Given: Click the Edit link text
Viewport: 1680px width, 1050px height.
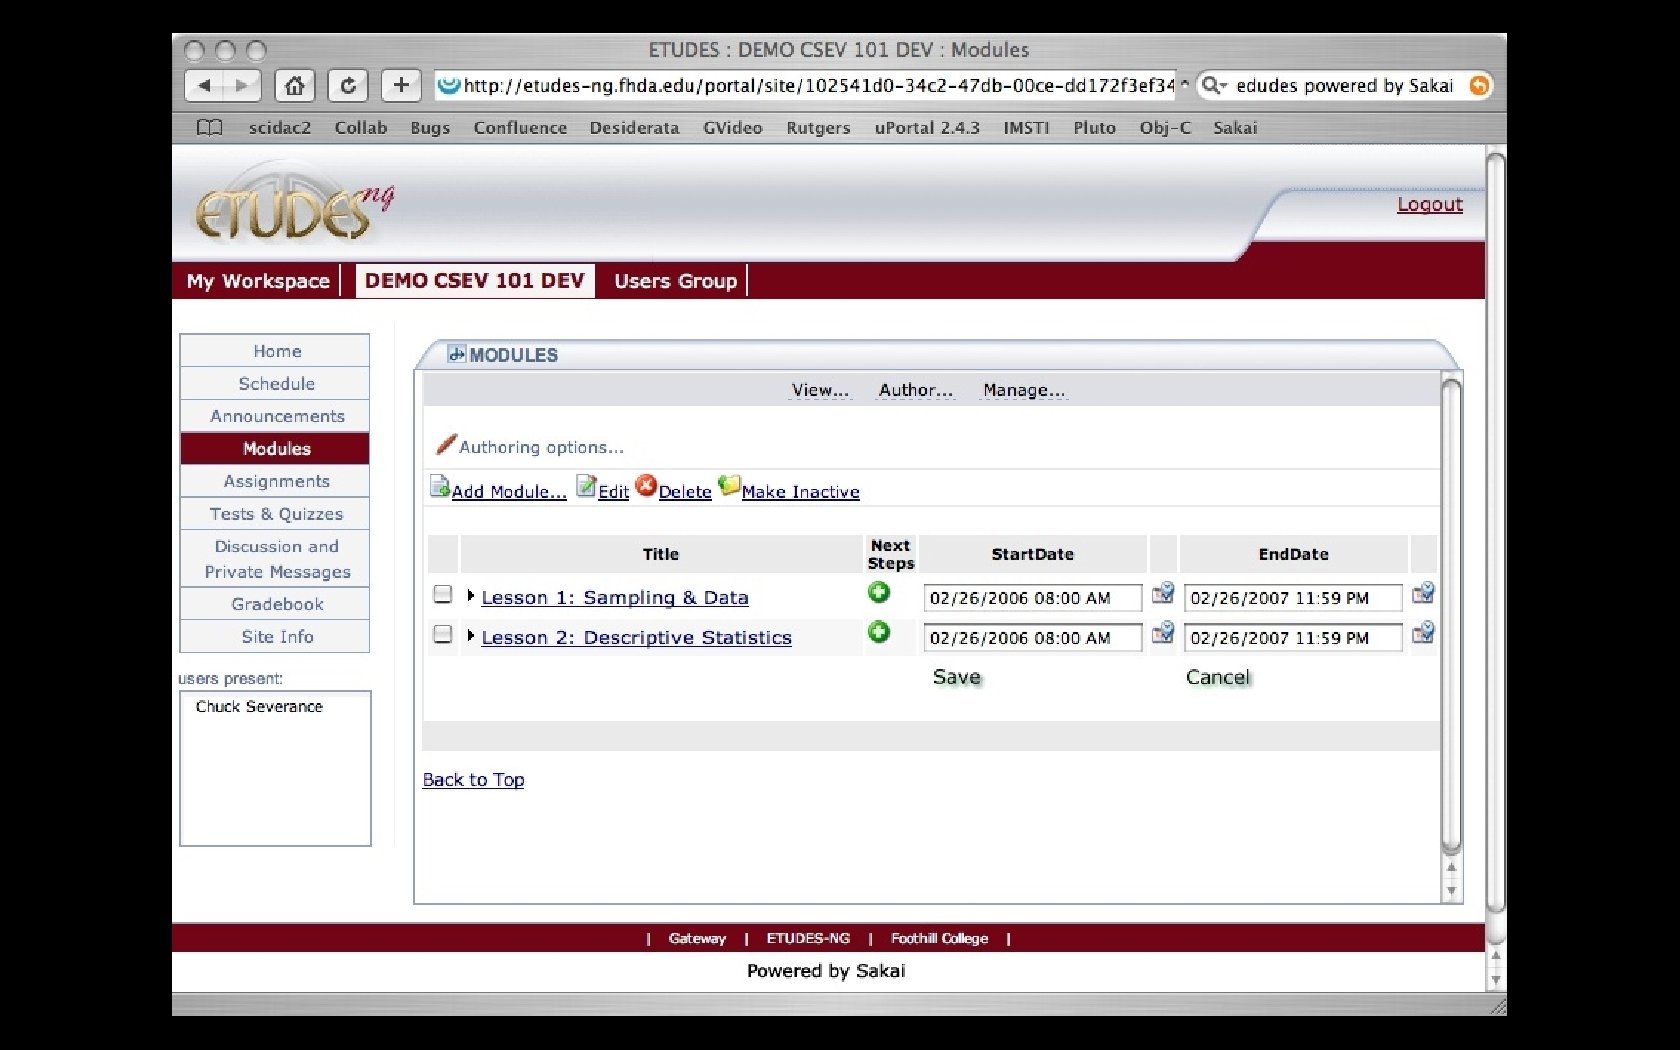Looking at the screenshot, I should [613, 492].
